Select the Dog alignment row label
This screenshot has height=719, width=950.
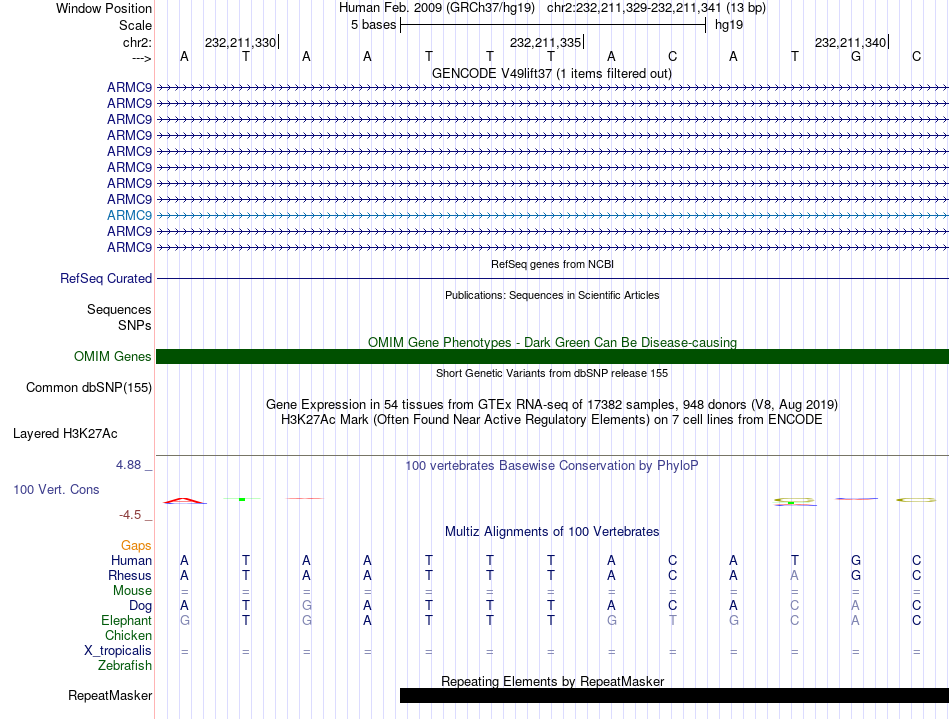(140, 606)
